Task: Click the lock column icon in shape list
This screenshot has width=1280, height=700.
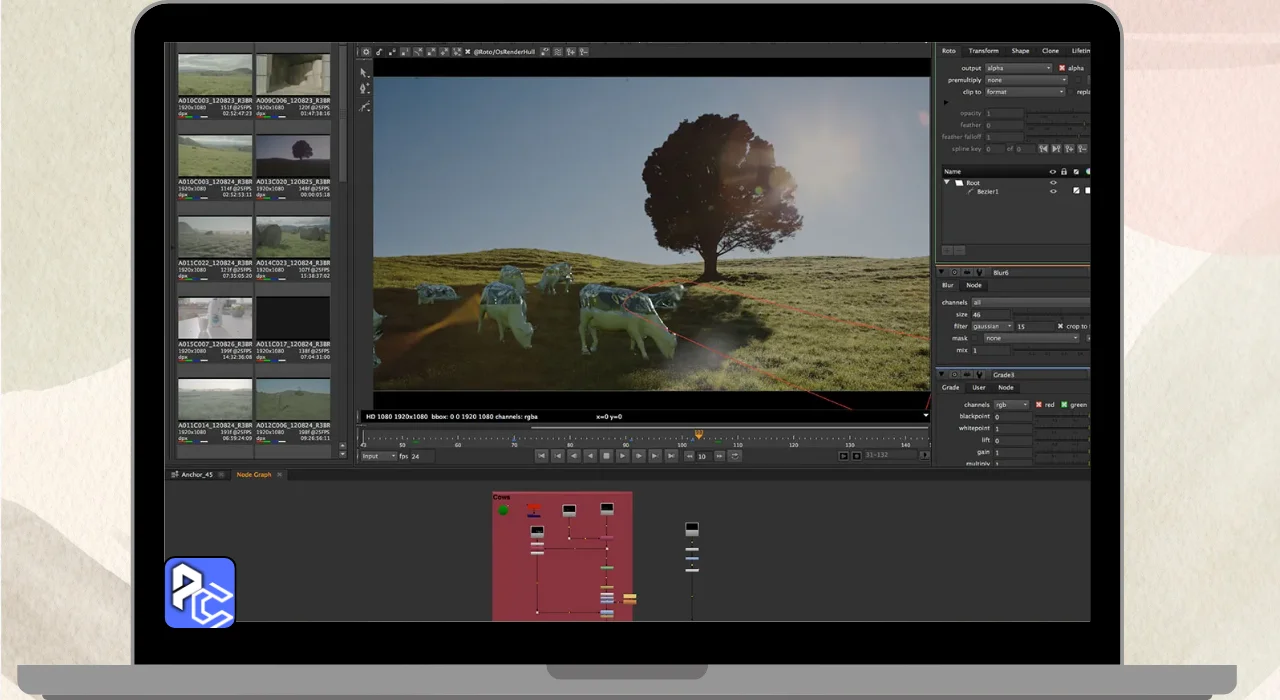Action: point(1064,171)
